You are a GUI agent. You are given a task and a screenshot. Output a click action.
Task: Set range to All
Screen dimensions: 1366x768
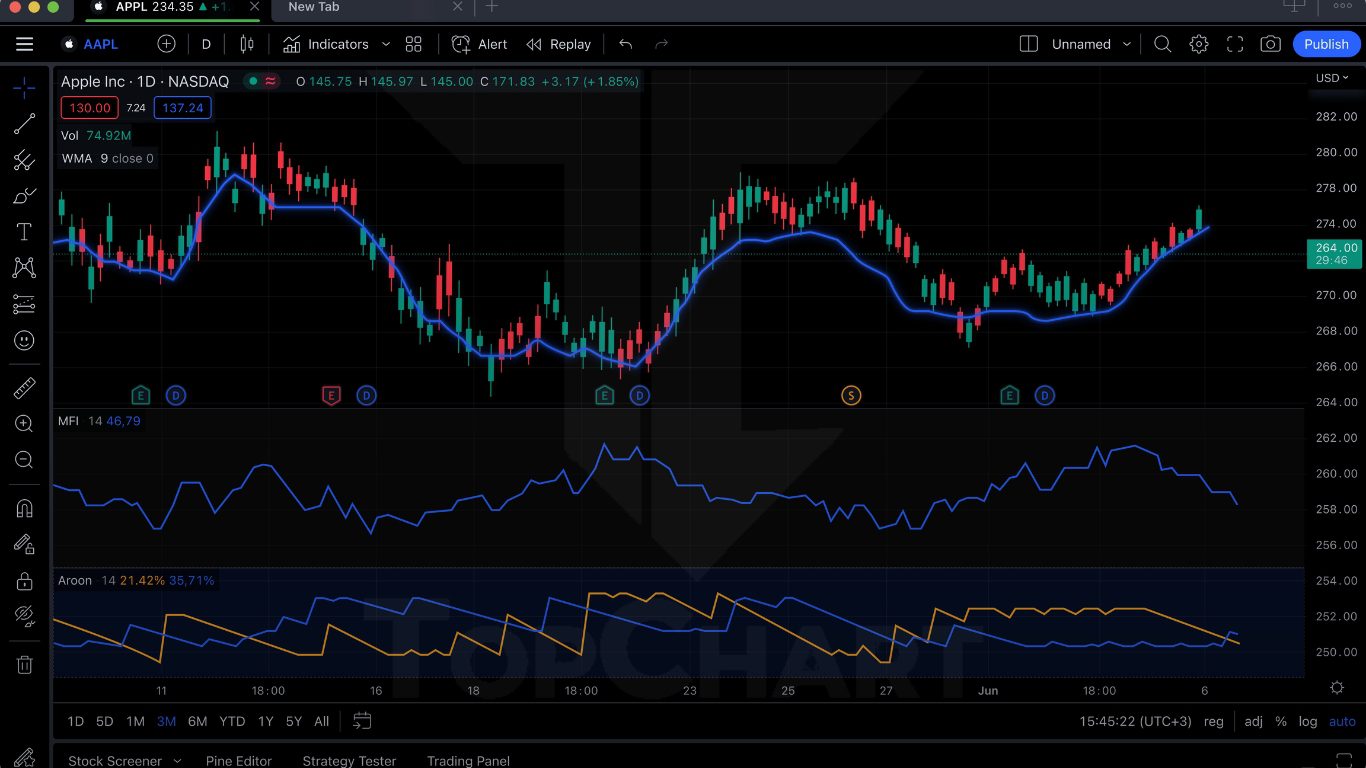322,721
